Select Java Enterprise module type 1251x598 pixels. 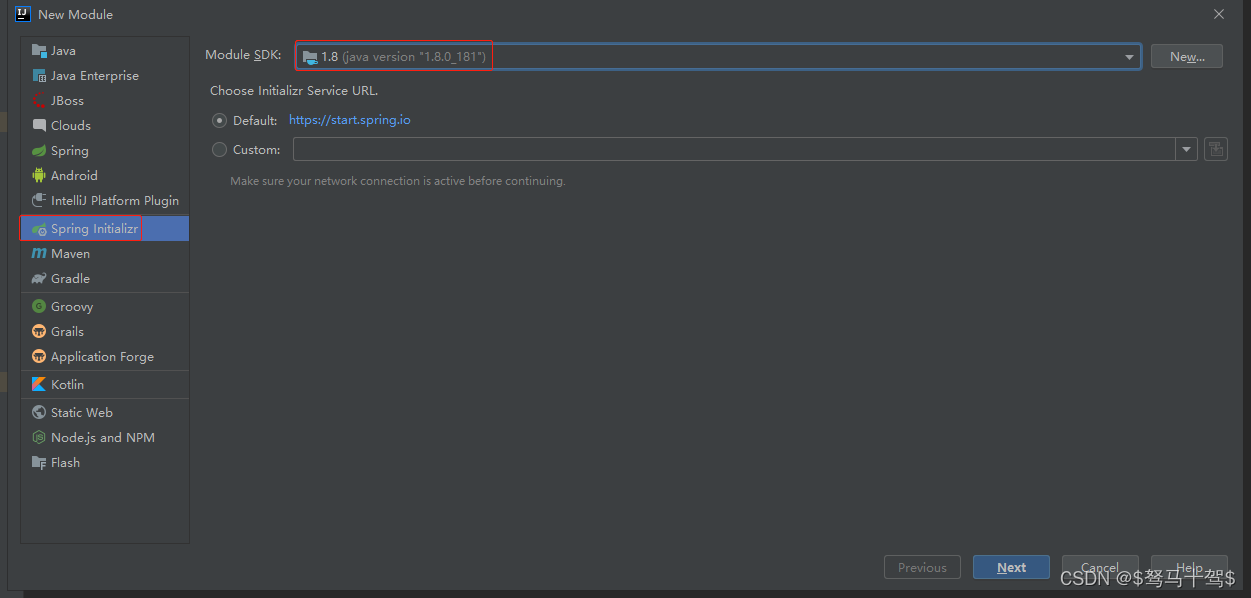pyautogui.click(x=105, y=75)
